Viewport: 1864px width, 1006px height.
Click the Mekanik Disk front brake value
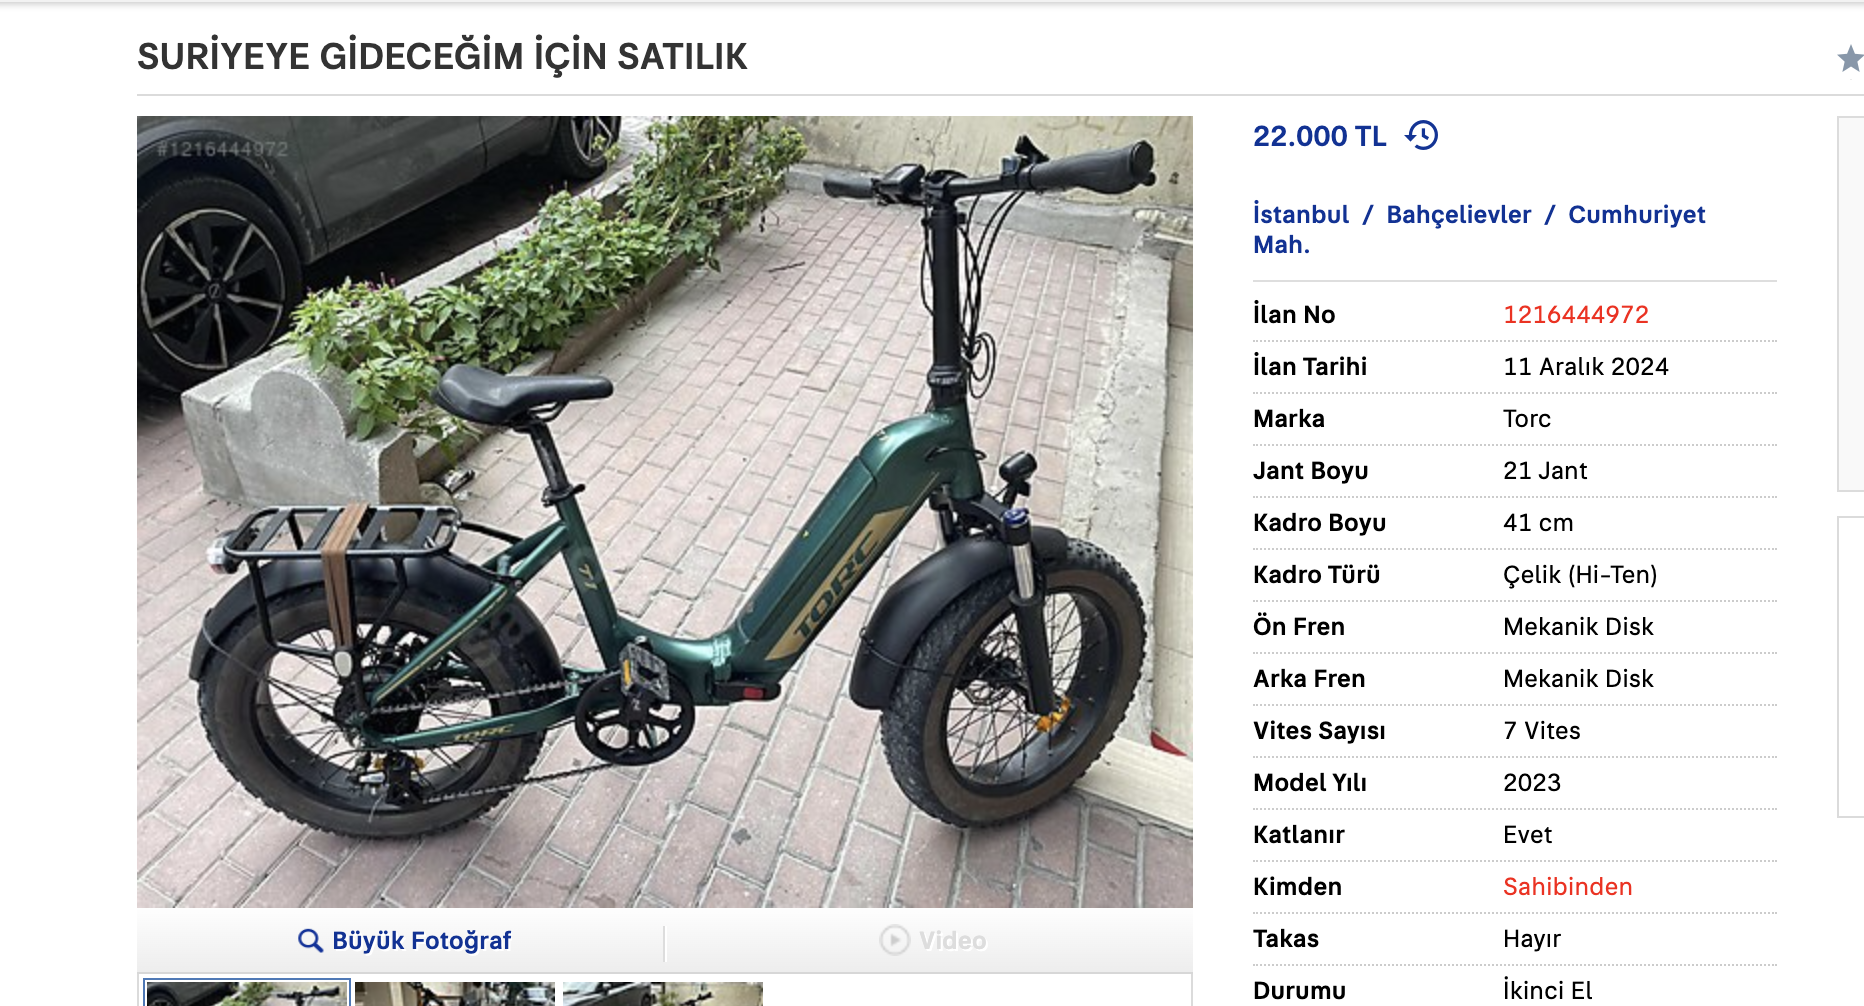pos(1578,627)
